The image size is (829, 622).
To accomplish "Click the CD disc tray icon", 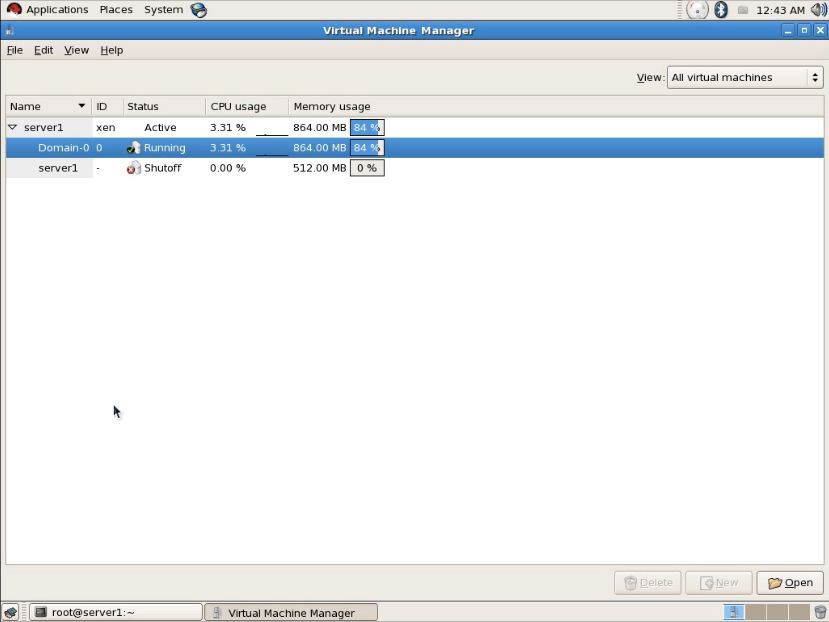I will point(697,10).
